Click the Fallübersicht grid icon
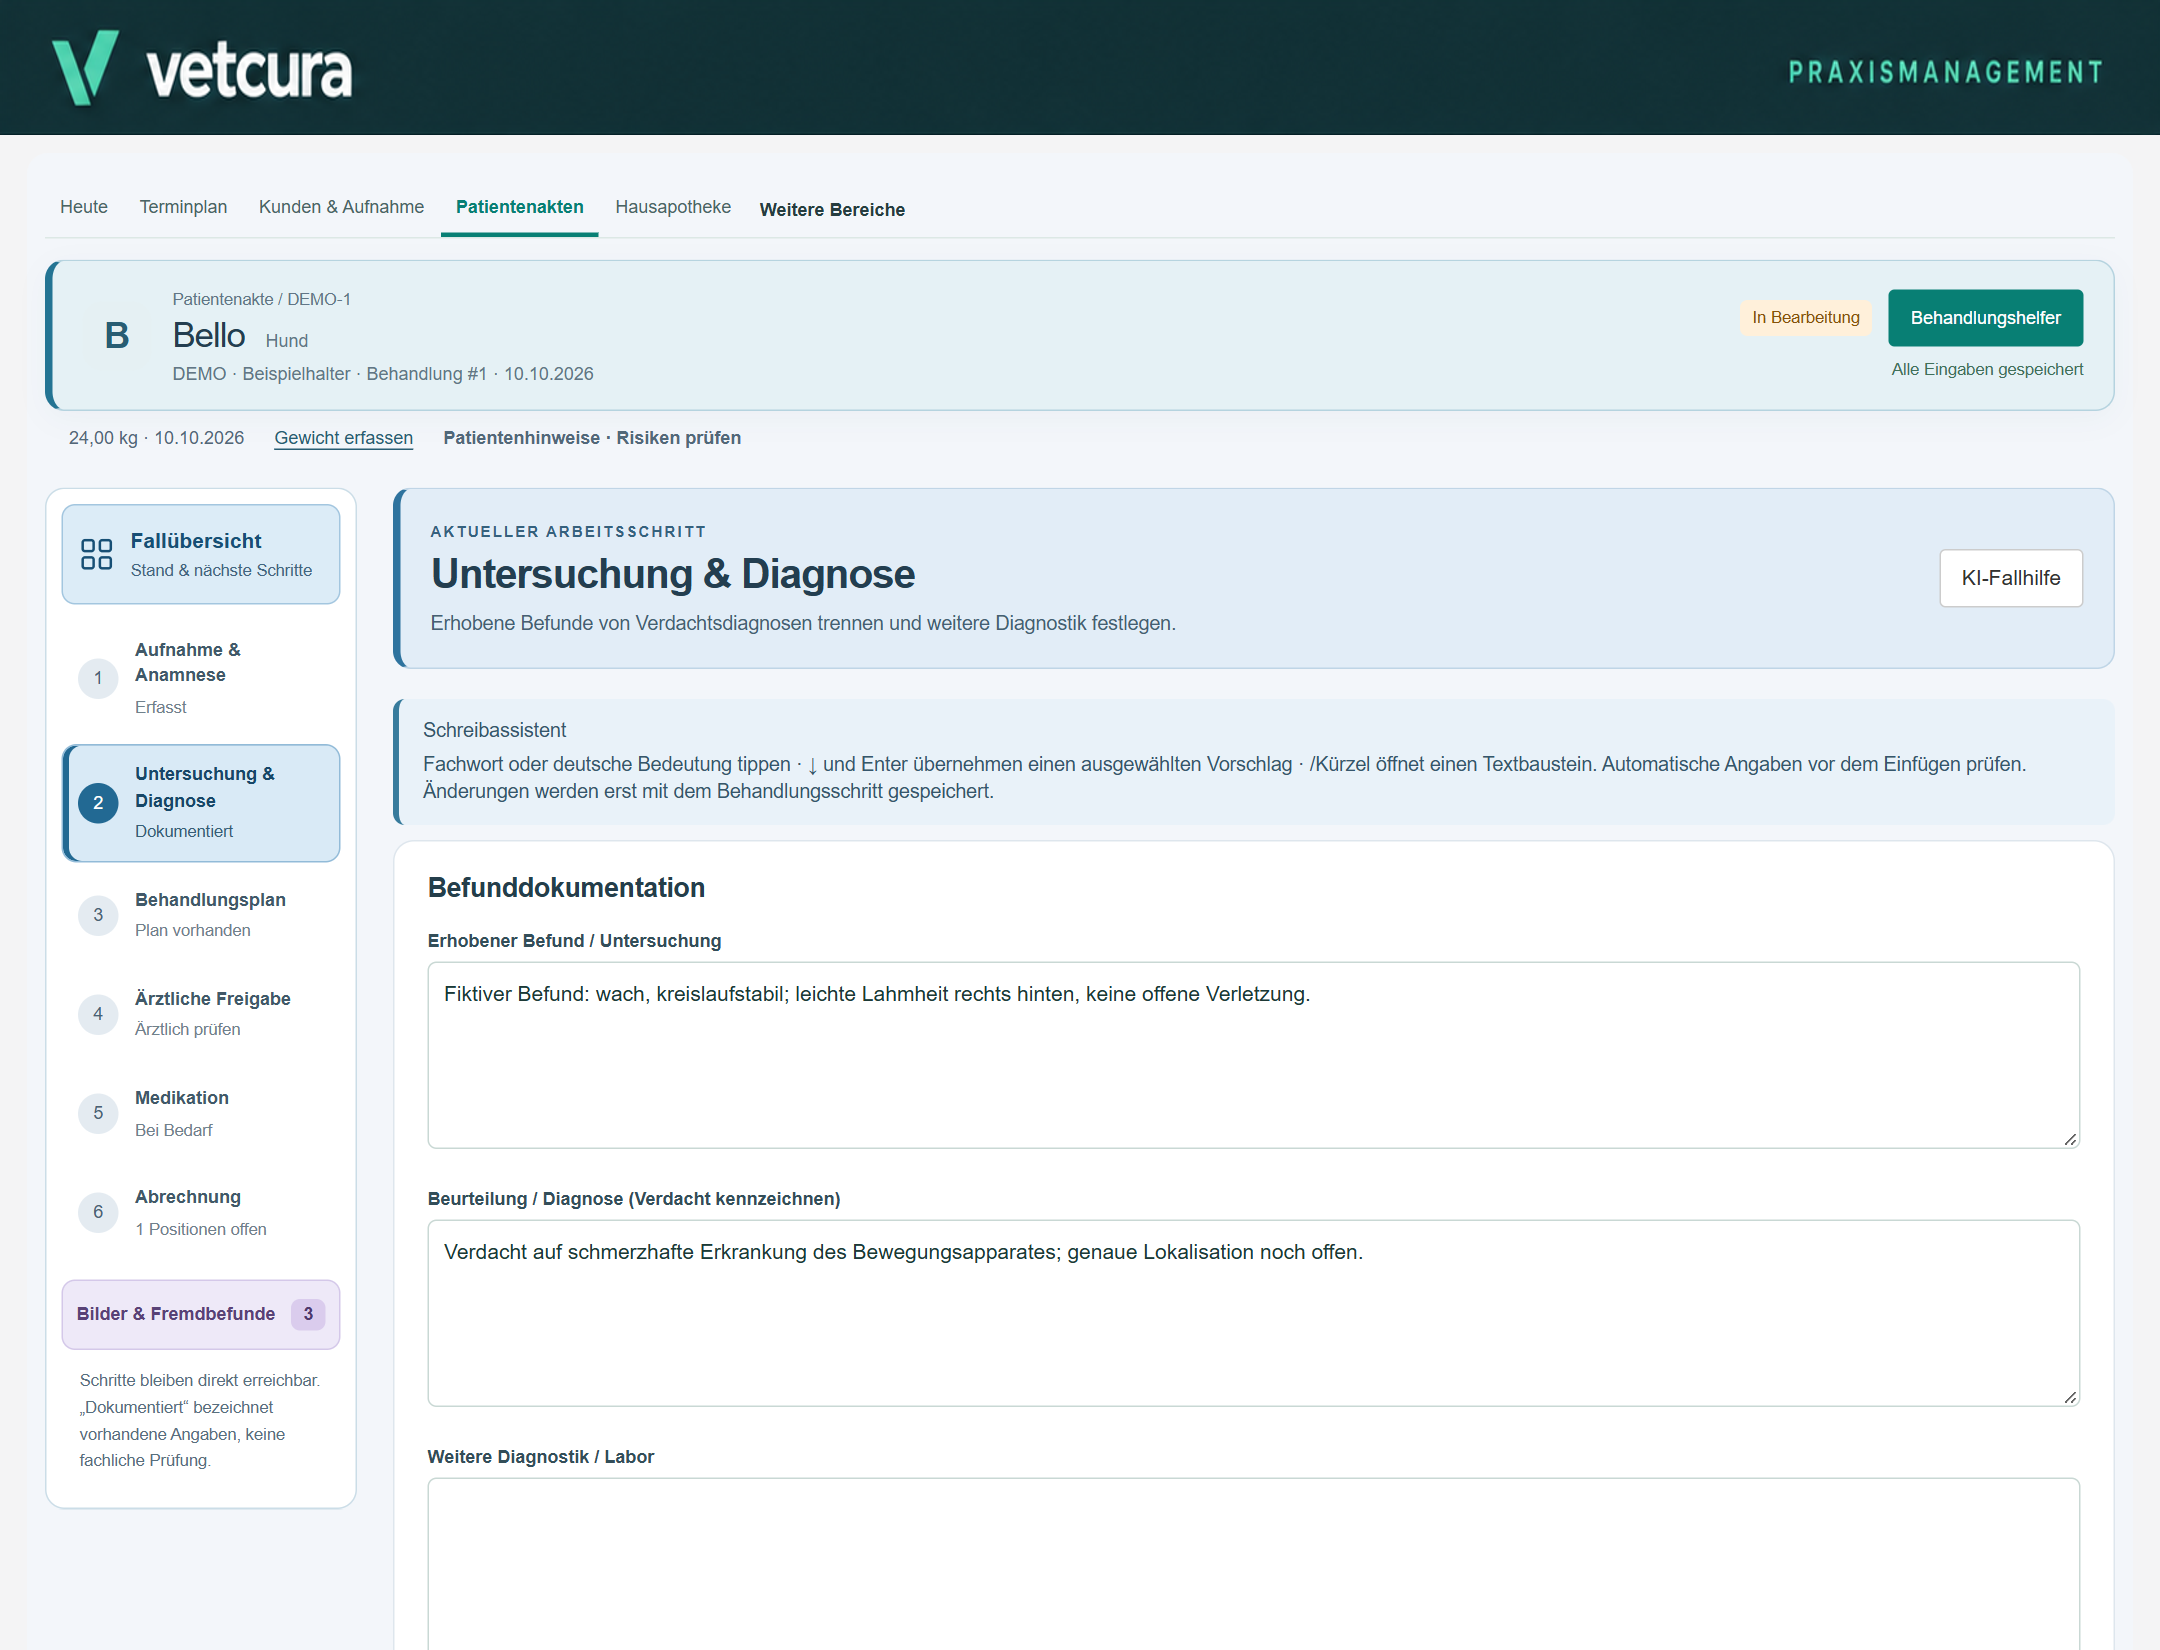Image resolution: width=2160 pixels, height=1650 pixels. coord(97,554)
